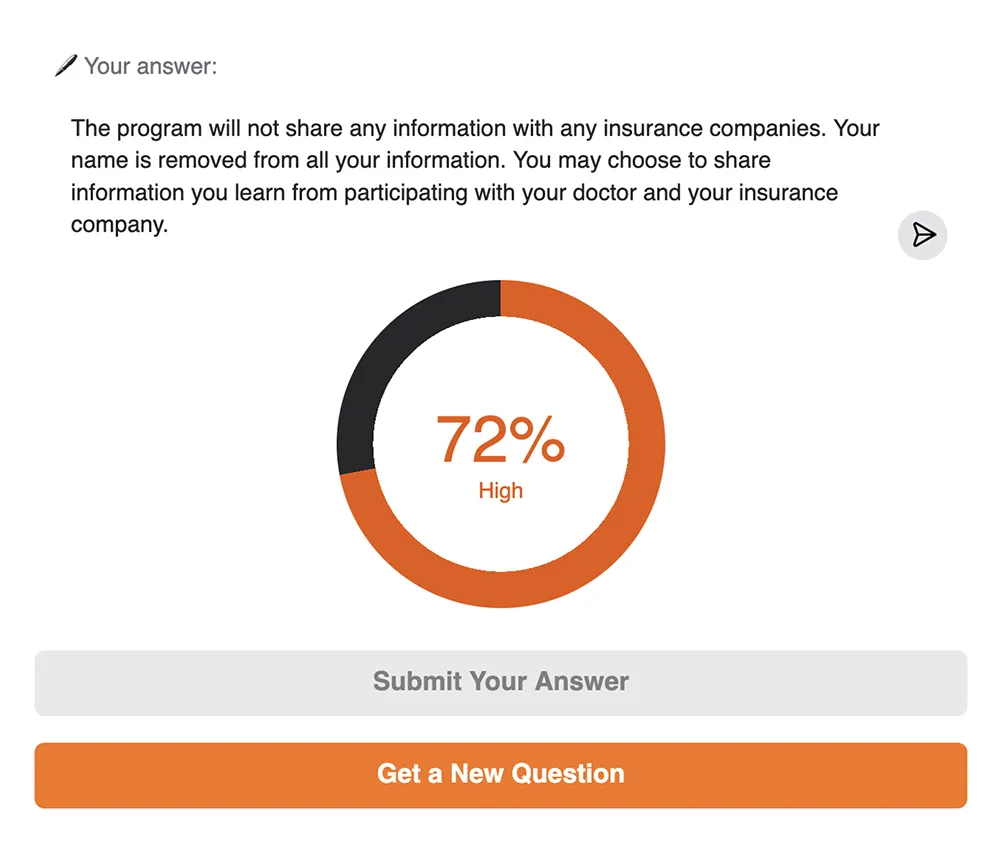Click Get a New Question
Screen dimensions: 1000x864
pyautogui.click(x=500, y=774)
